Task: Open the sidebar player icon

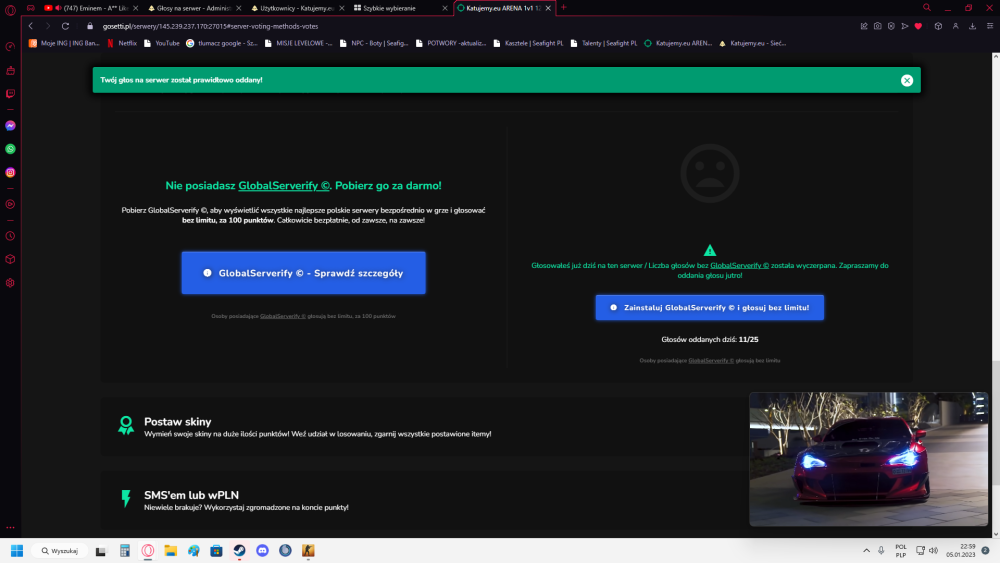Action: 10,205
